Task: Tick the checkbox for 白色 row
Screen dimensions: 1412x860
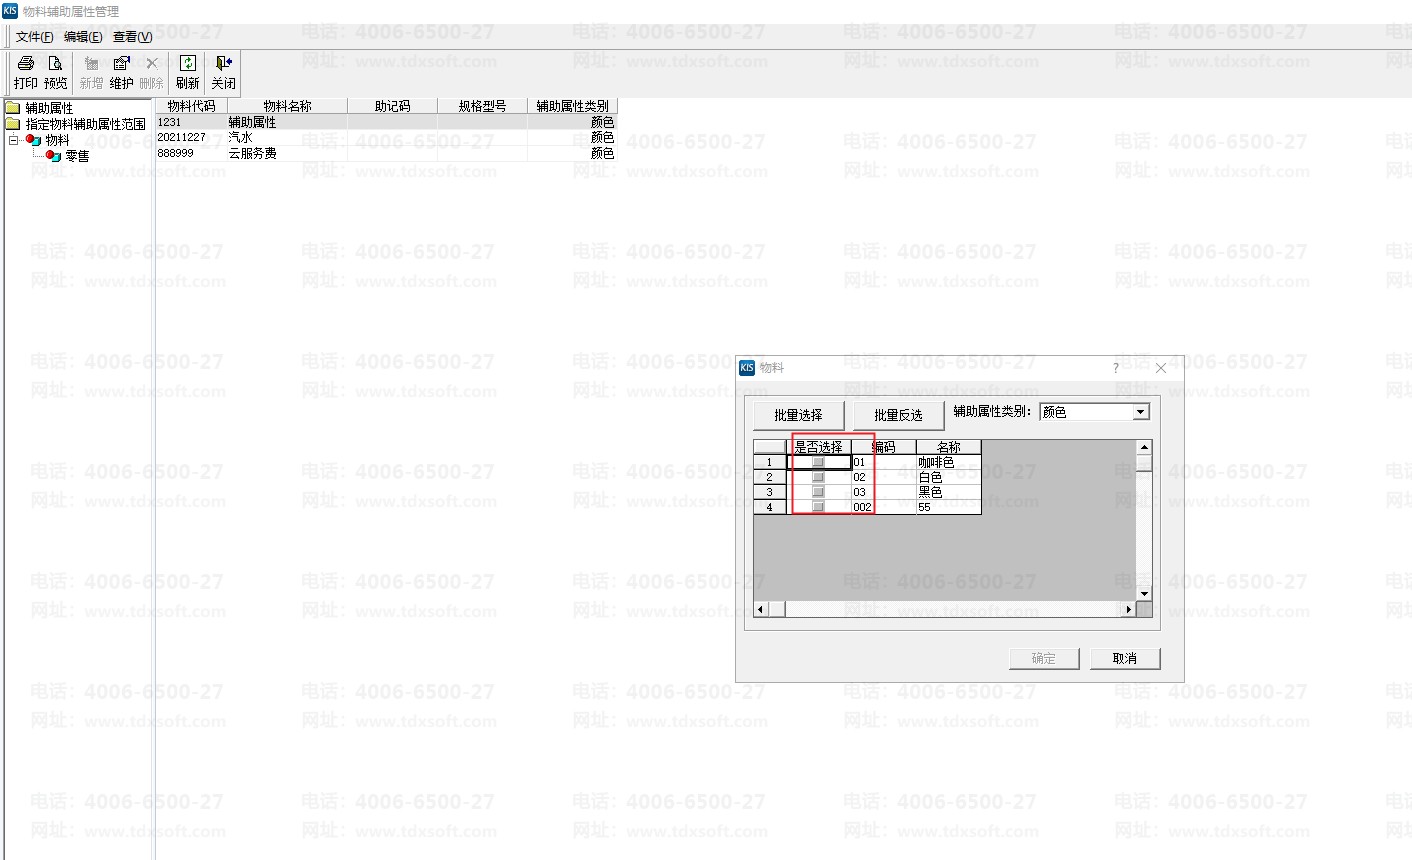Action: click(818, 477)
